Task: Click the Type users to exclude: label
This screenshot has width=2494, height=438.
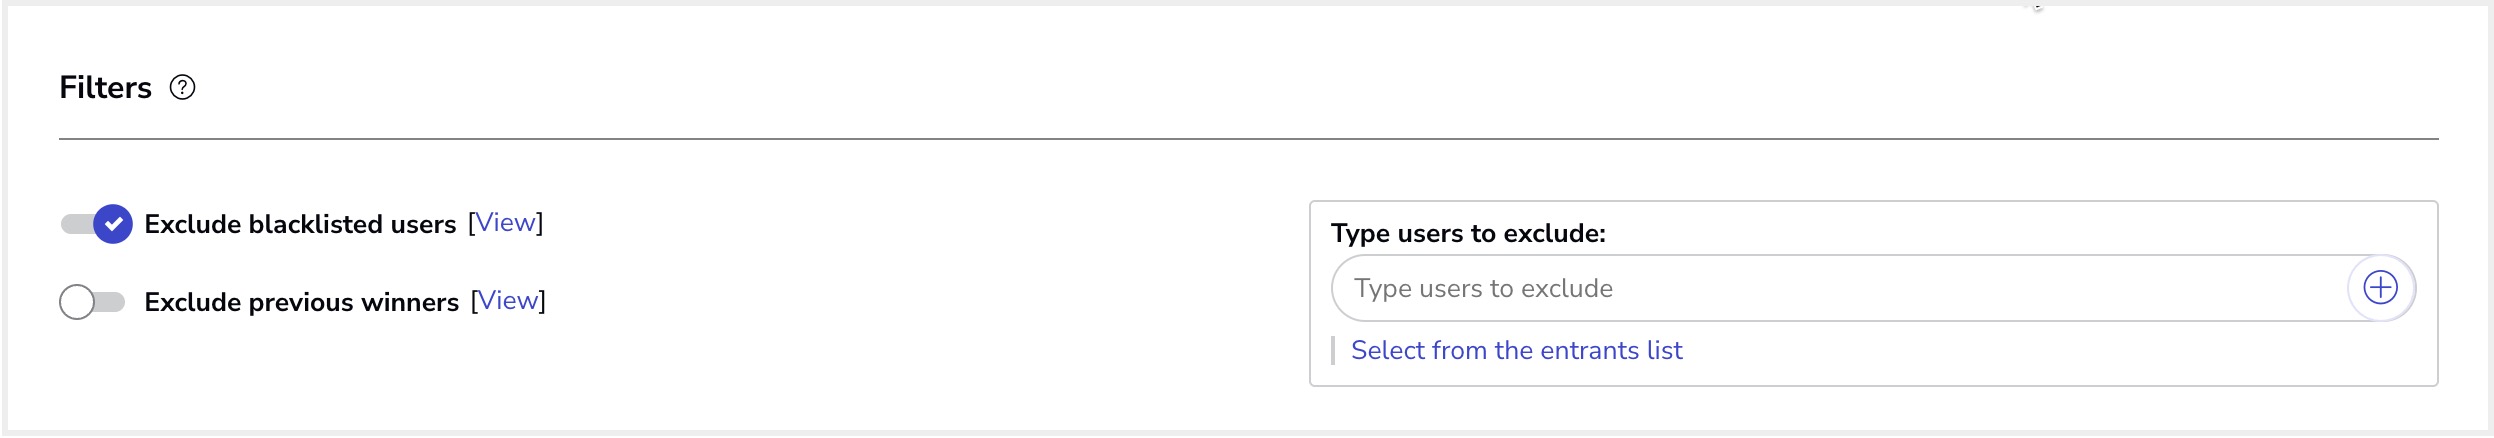Action: point(1468,234)
